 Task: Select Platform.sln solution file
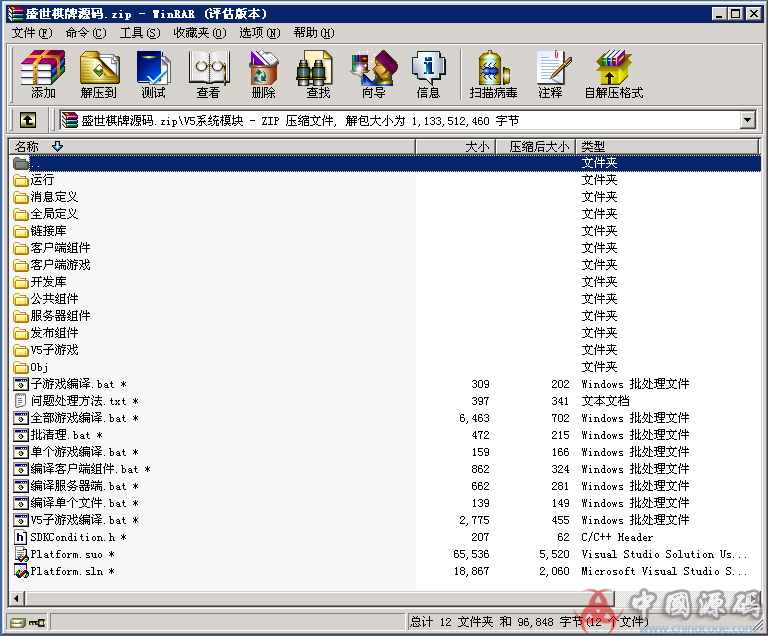coord(64,571)
